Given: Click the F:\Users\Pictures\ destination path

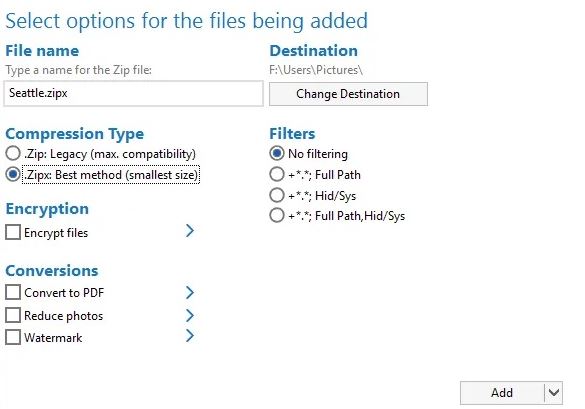Looking at the screenshot, I should click(316, 70).
